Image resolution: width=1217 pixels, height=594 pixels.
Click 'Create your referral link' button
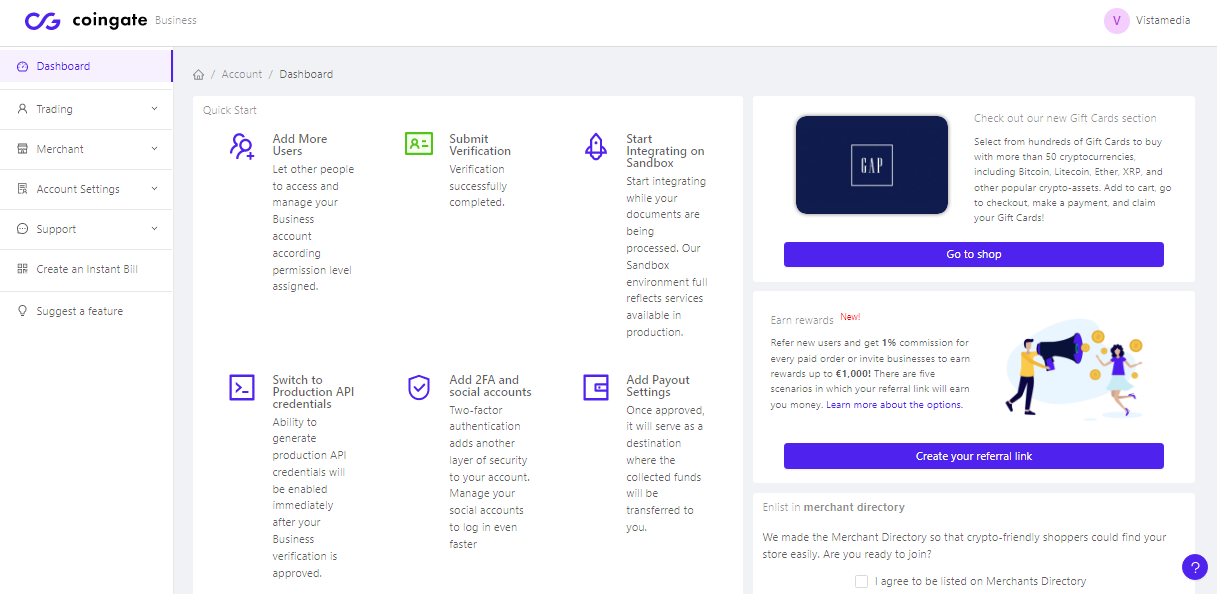tap(974, 456)
